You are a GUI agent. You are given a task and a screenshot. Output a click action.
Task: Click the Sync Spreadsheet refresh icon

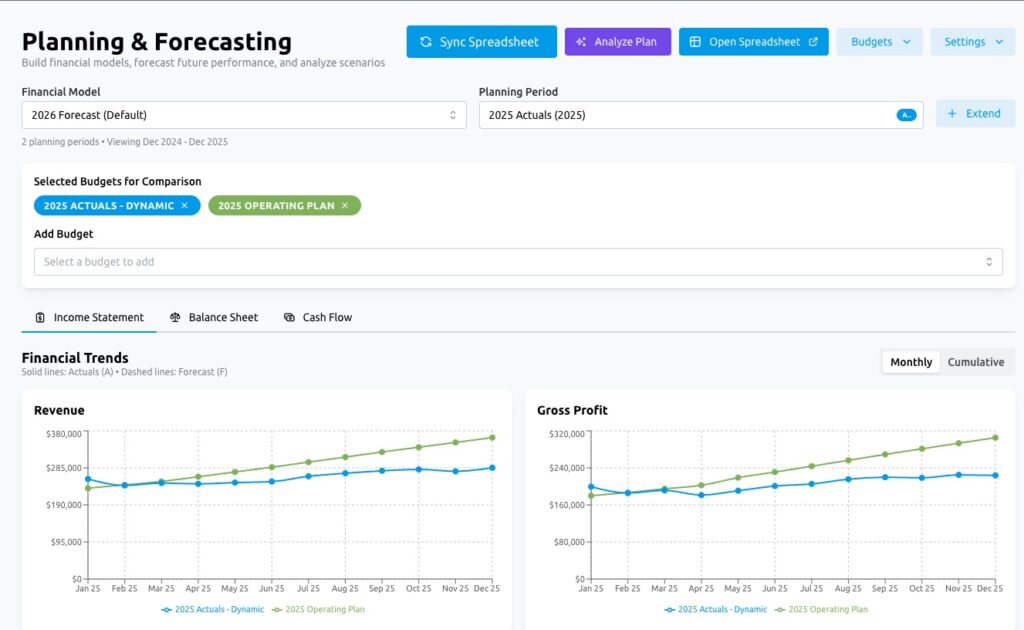pyautogui.click(x=426, y=42)
